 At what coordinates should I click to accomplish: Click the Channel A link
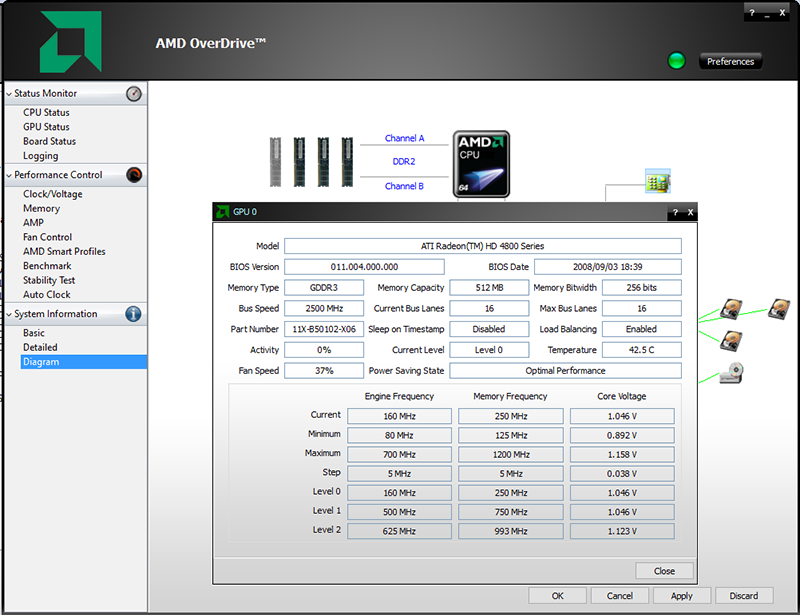click(x=405, y=139)
